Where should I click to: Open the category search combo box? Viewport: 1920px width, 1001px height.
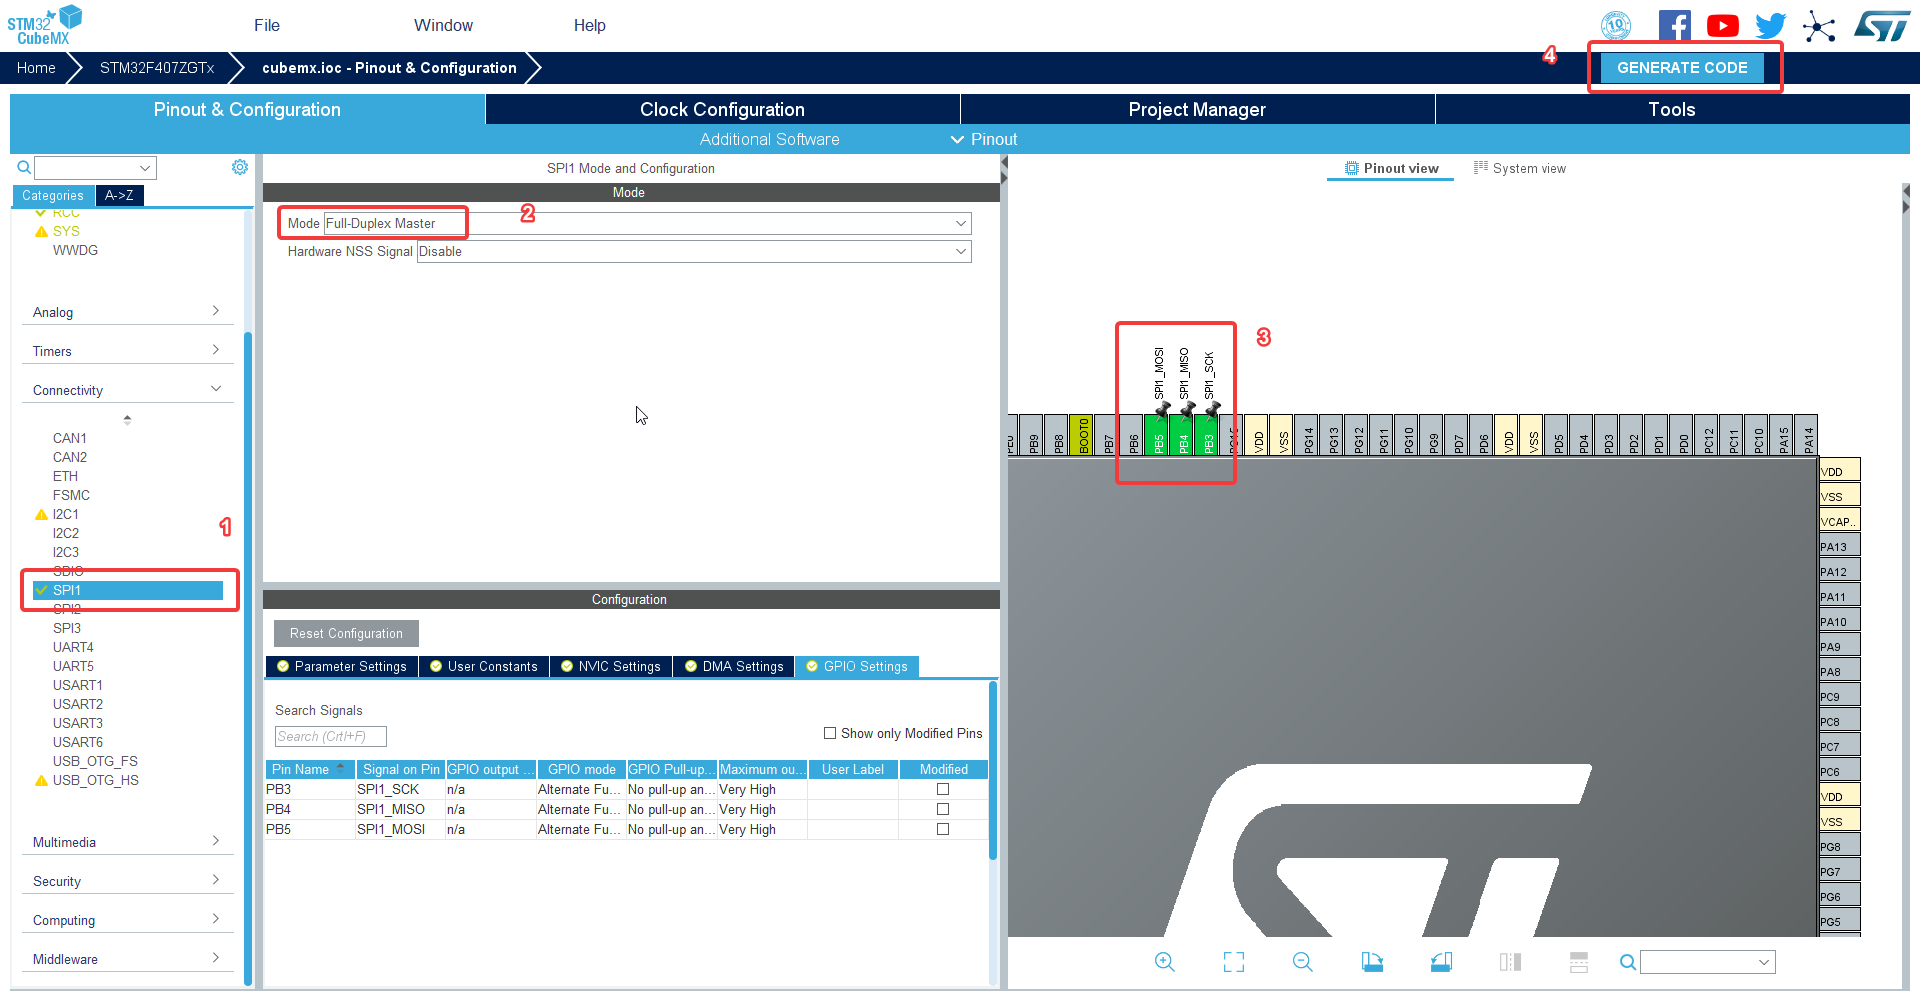pos(96,168)
